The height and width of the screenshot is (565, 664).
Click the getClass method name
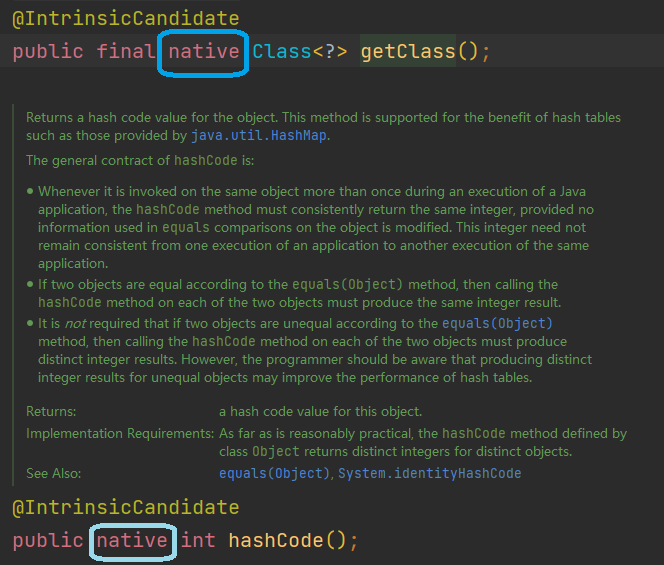coord(408,52)
